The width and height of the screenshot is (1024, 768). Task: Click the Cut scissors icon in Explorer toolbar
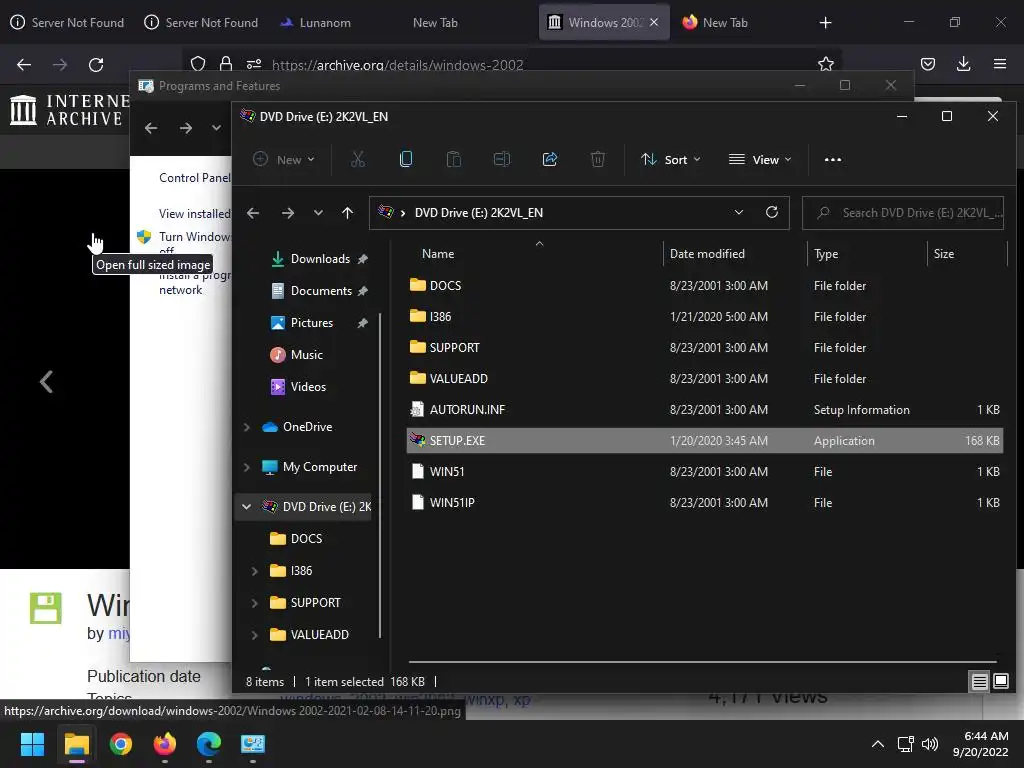[358, 159]
